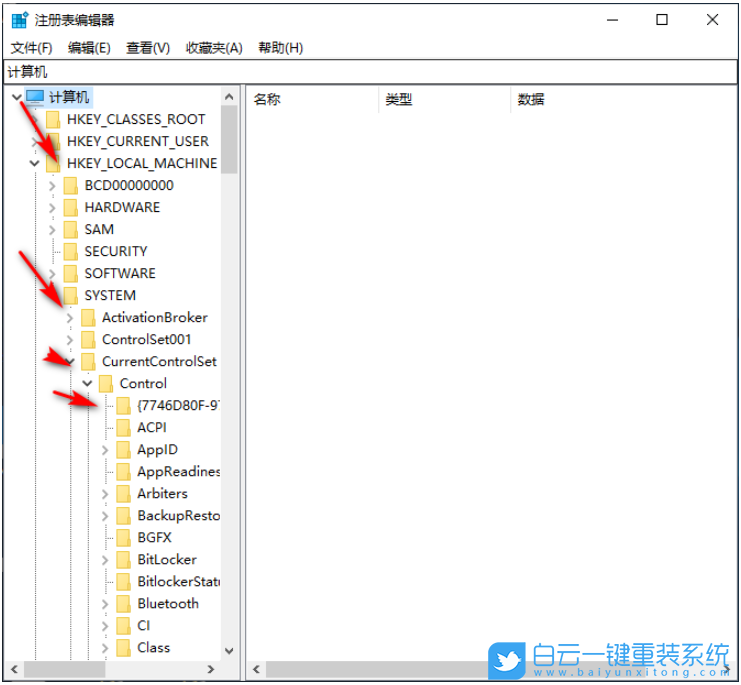
Task: Click the ControlSet001 folder icon
Action: pyautogui.click(x=88, y=340)
